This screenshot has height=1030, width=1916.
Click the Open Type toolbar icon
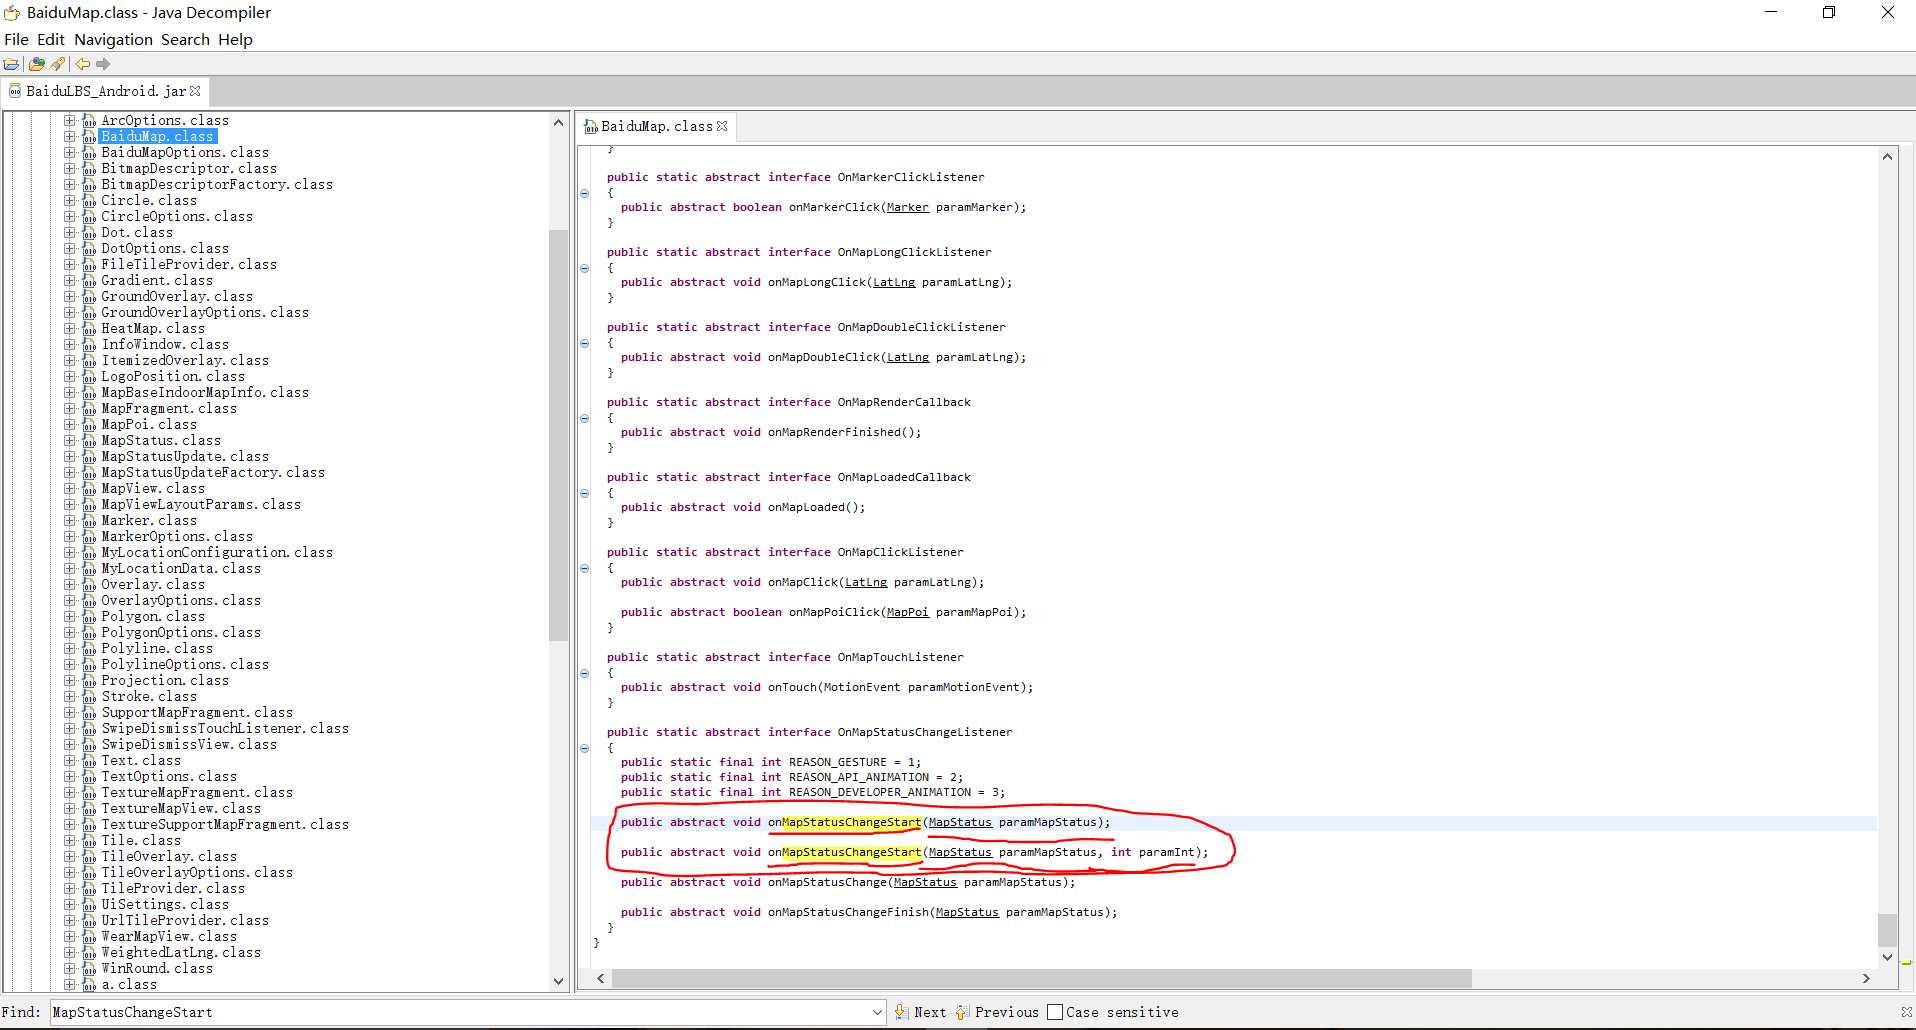click(37, 64)
